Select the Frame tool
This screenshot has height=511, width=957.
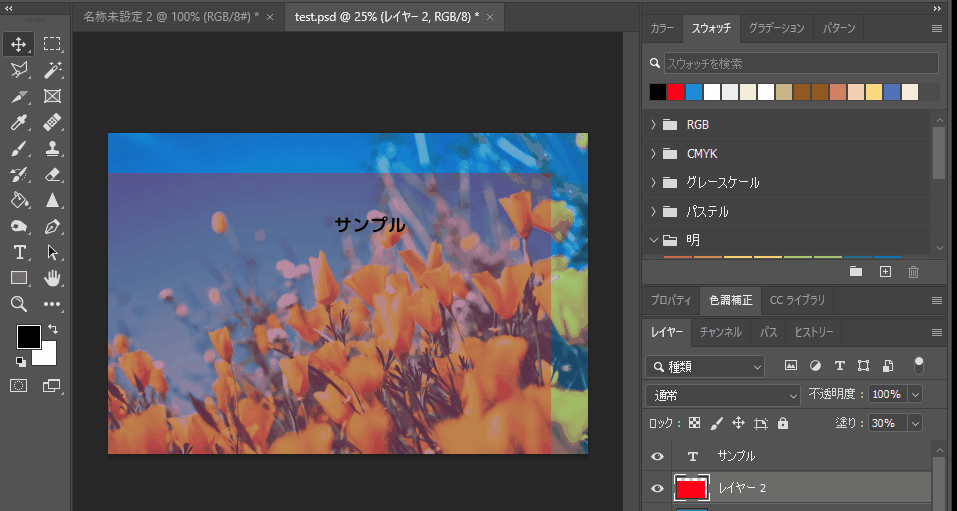click(x=52, y=96)
